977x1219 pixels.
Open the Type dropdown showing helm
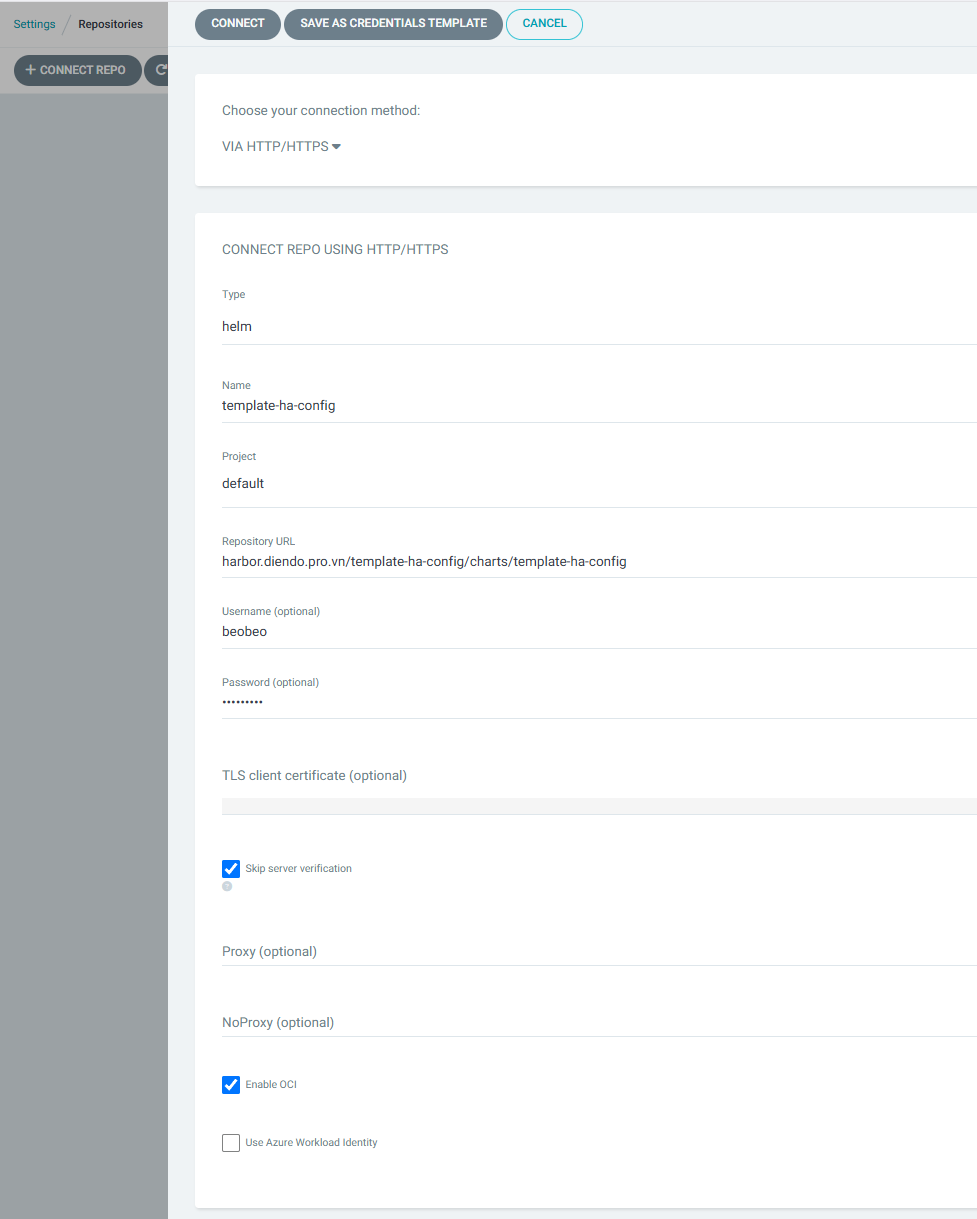click(598, 326)
